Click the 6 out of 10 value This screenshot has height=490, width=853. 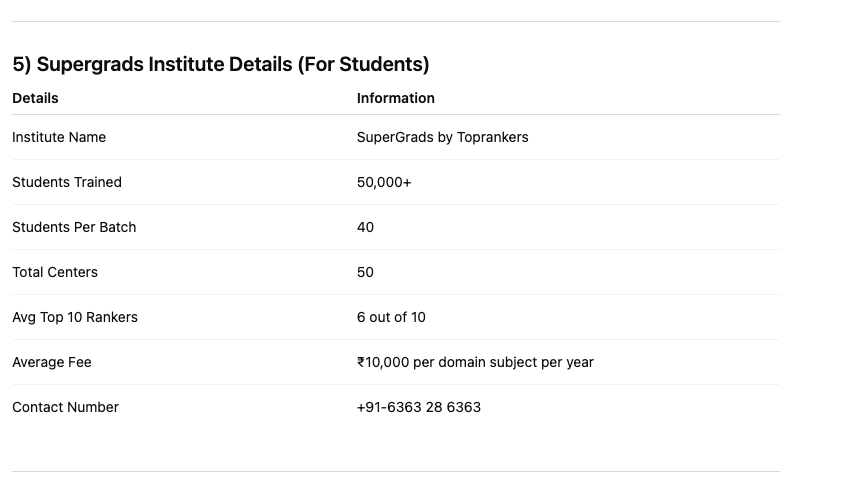pos(391,317)
